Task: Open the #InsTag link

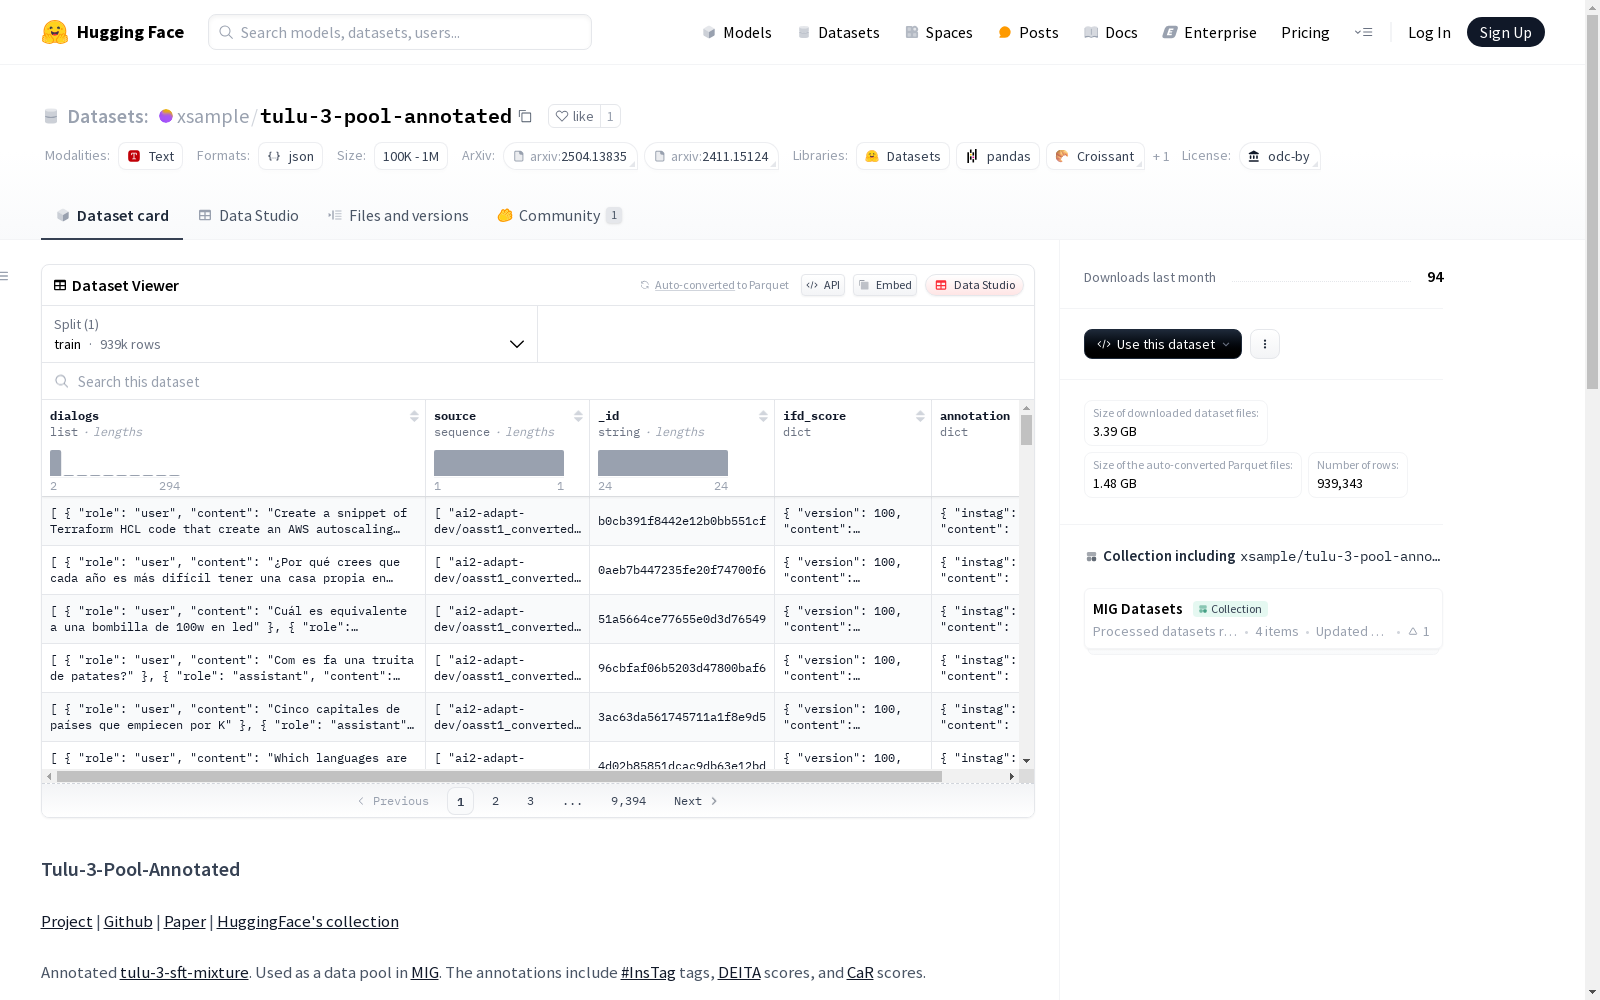Action: pyautogui.click(x=648, y=972)
